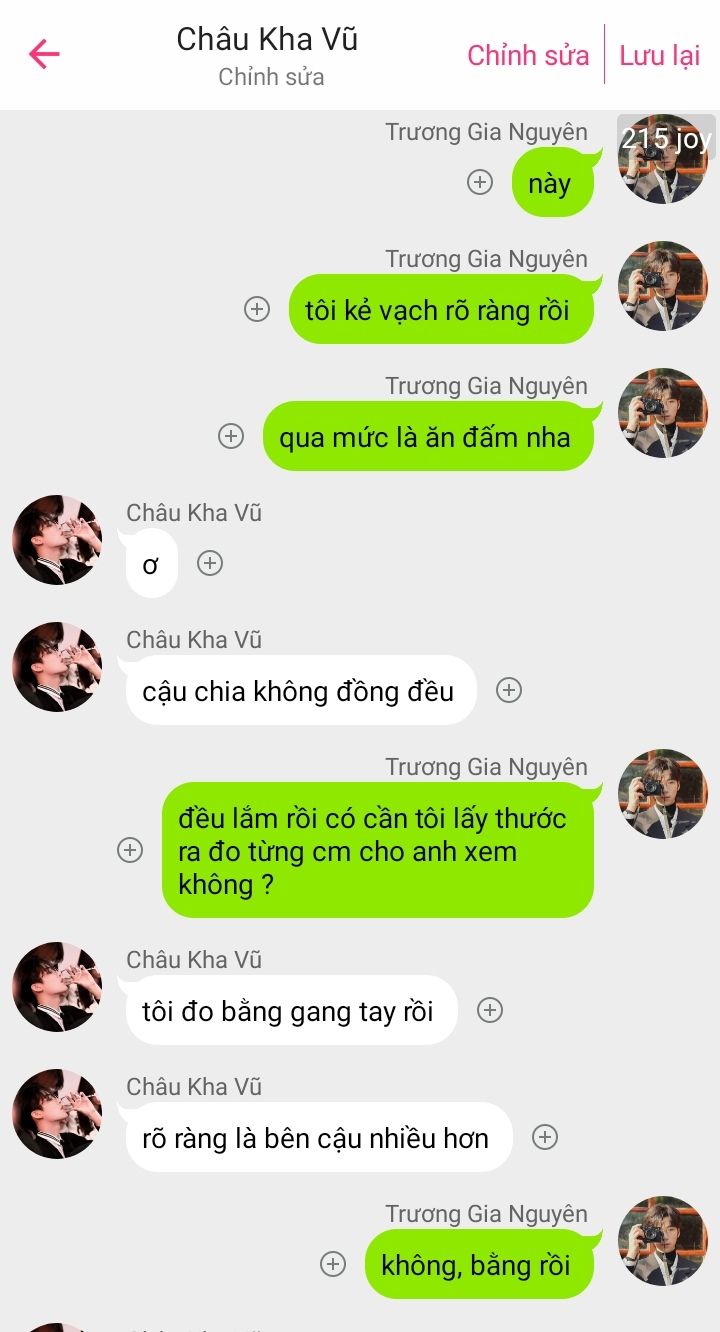Tap Trương Gia Nguyên avatar with 215 joy label
The height and width of the screenshot is (1332, 720).
[x=663, y=160]
